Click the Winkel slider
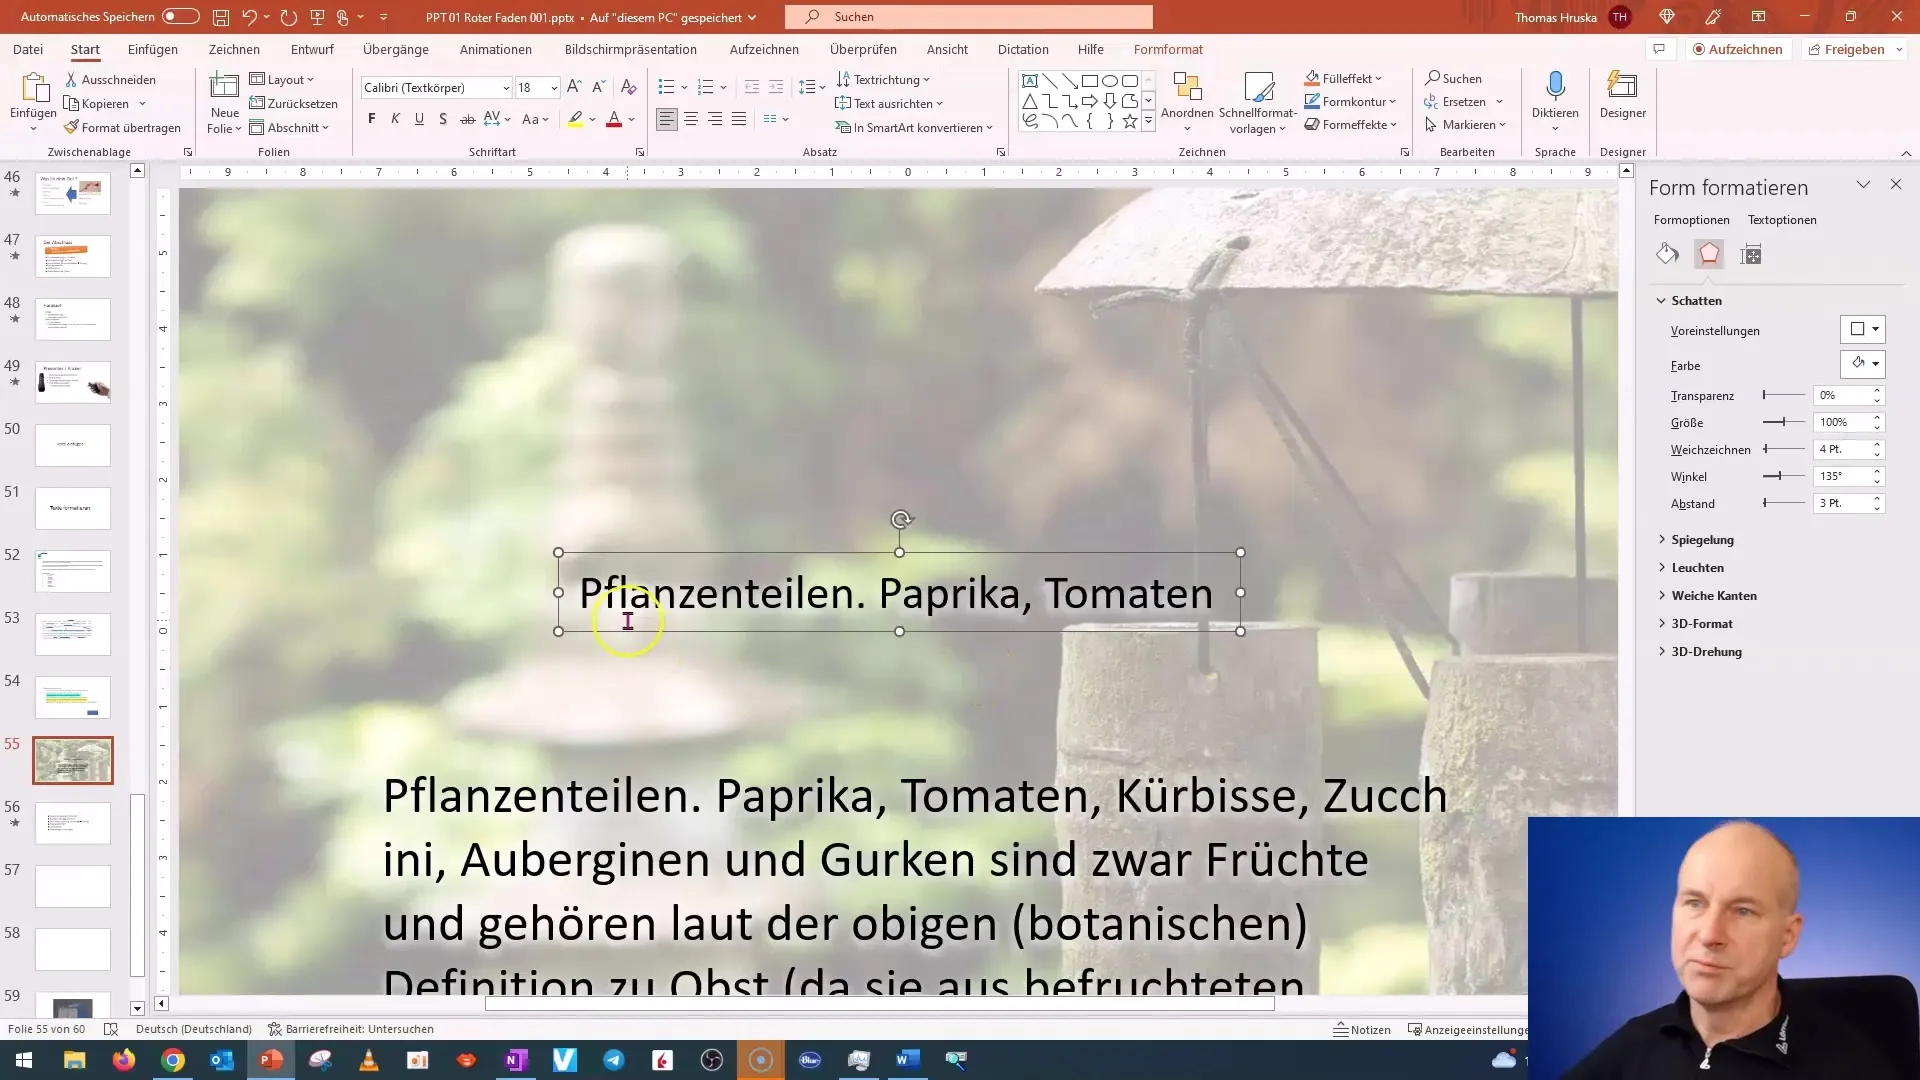Screen dimensions: 1920x1080 [x=1783, y=476]
